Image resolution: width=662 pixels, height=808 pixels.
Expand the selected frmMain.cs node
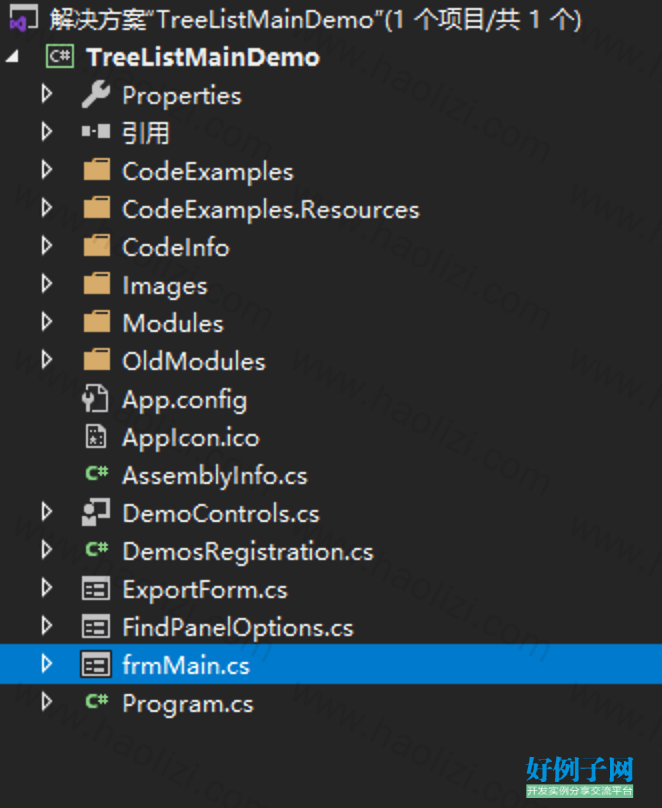tap(47, 664)
